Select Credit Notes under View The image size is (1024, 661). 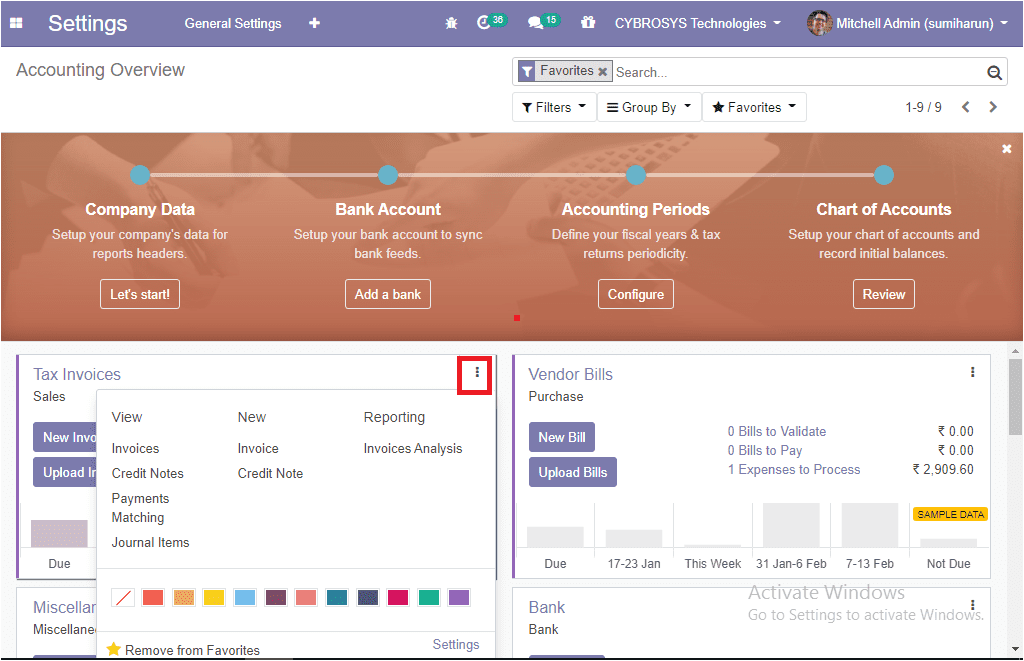pos(148,474)
